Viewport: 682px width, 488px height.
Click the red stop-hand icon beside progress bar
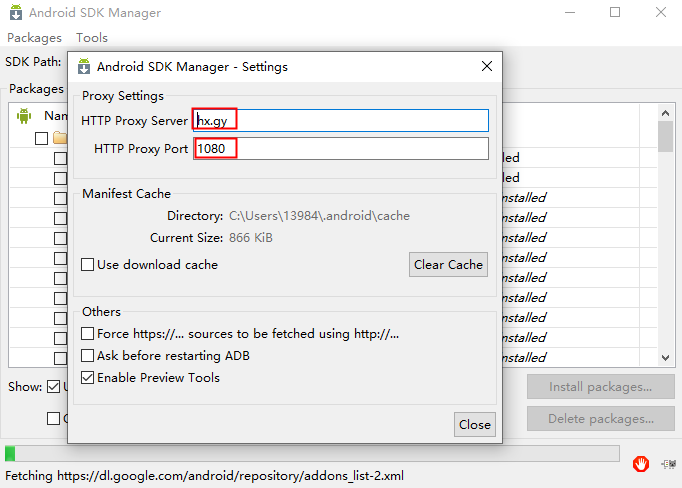(641, 464)
